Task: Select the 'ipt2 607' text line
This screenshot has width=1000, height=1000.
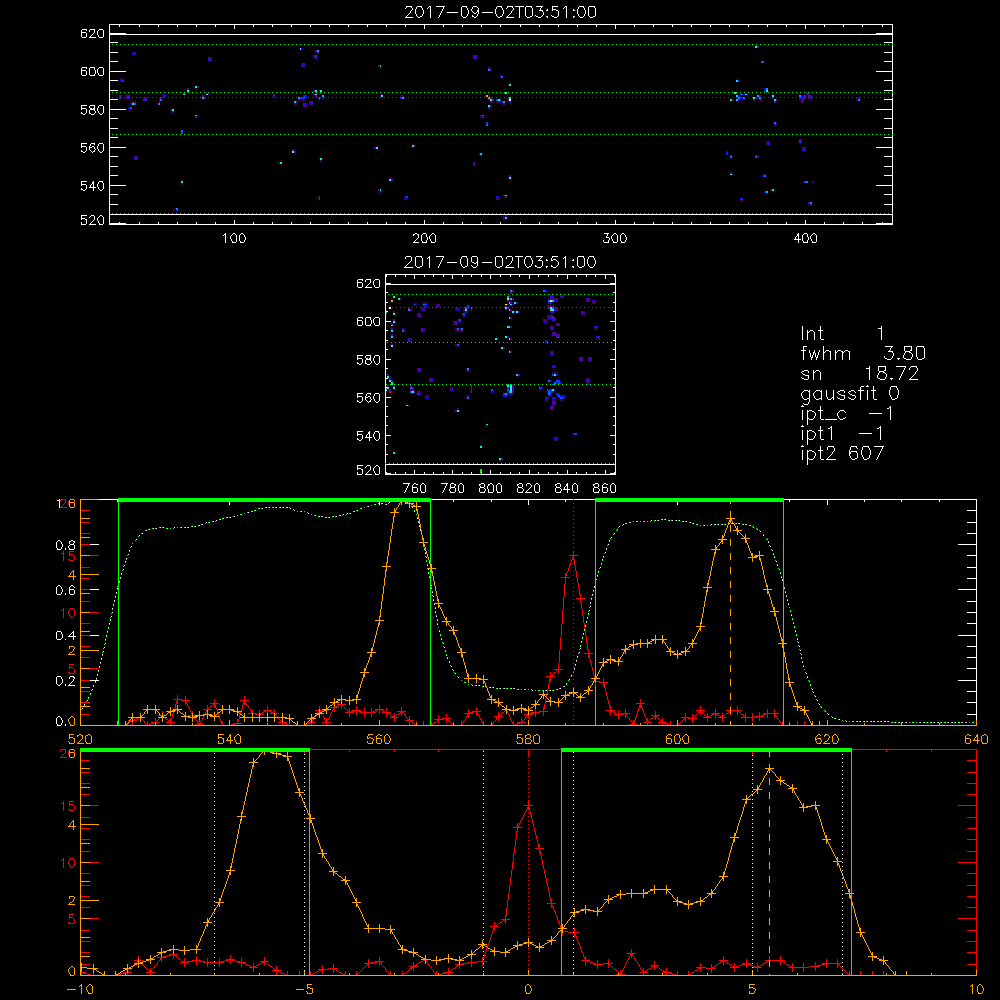Action: (x=842, y=453)
